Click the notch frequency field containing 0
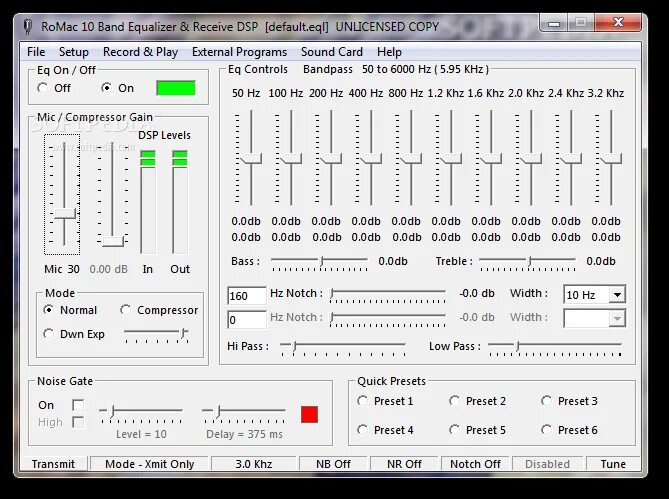 (247, 319)
